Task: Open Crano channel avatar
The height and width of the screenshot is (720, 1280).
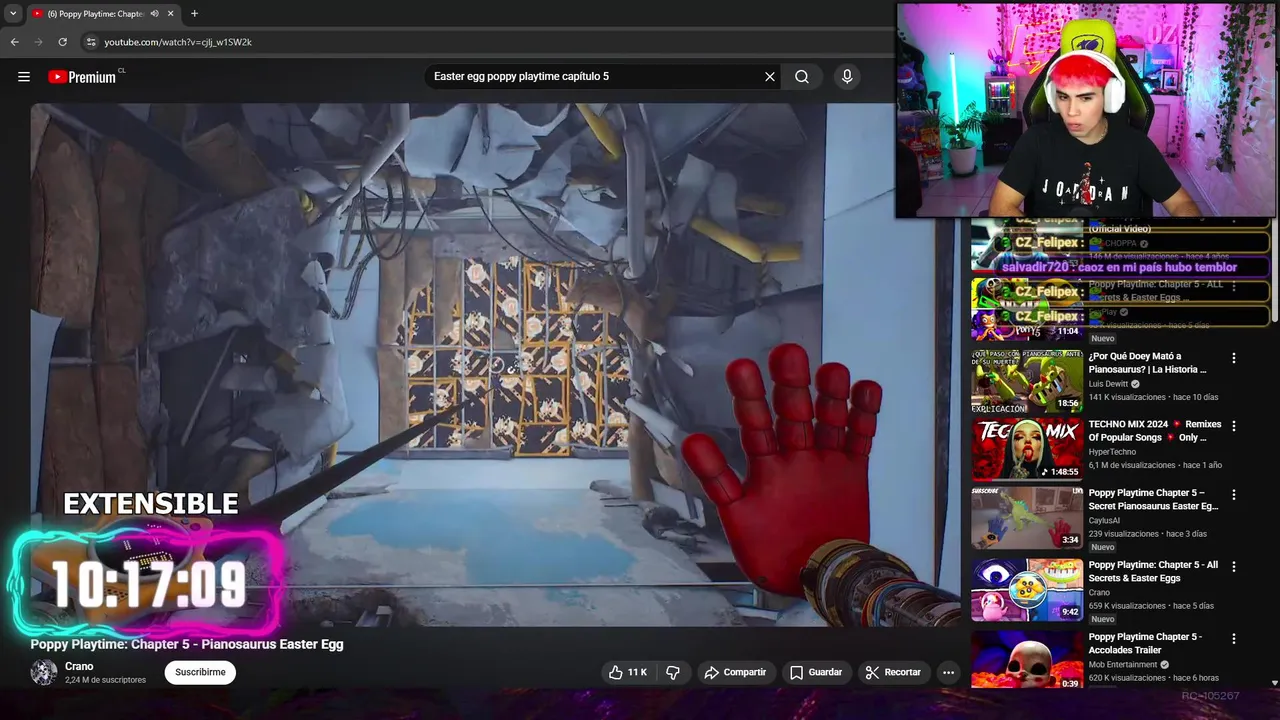Action: [x=44, y=672]
